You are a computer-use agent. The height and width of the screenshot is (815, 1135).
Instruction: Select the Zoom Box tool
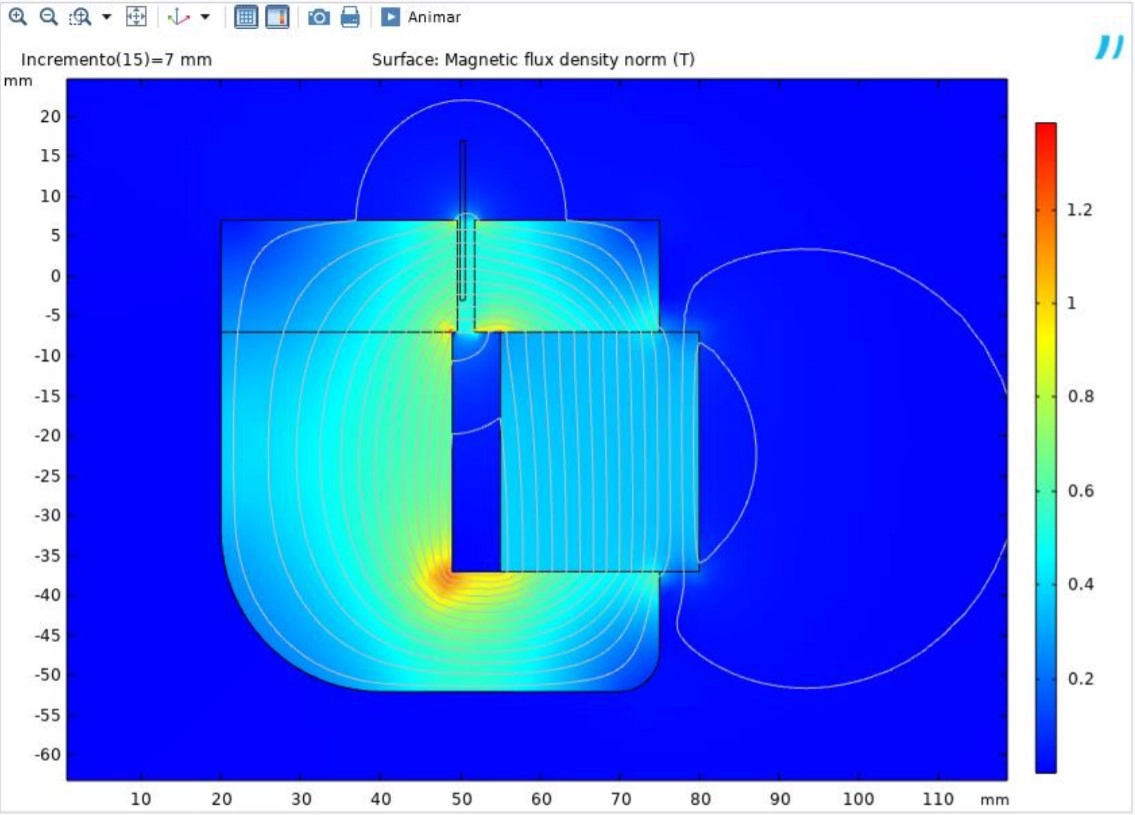click(80, 17)
